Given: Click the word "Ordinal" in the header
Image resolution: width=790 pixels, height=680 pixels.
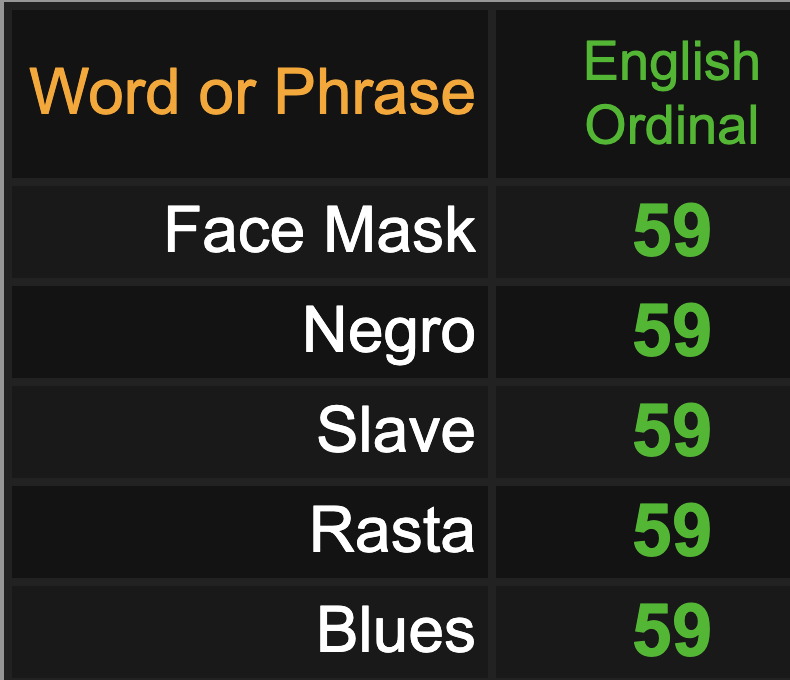Looking at the screenshot, I should click(672, 123).
